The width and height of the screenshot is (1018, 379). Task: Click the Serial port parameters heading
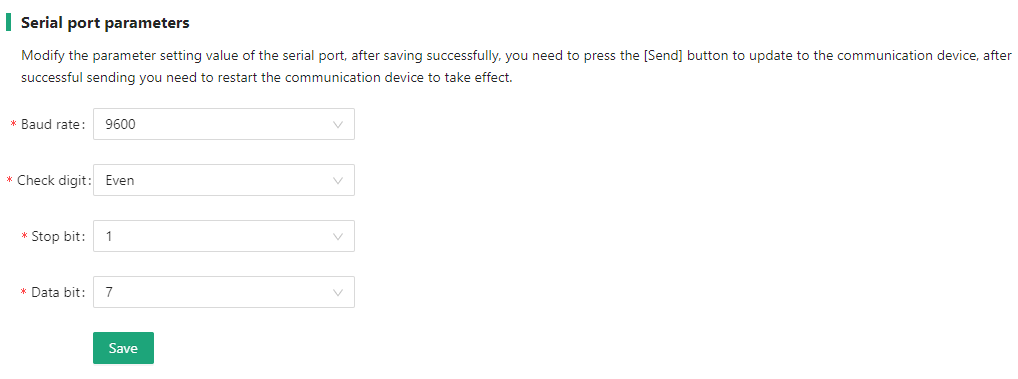click(x=105, y=23)
